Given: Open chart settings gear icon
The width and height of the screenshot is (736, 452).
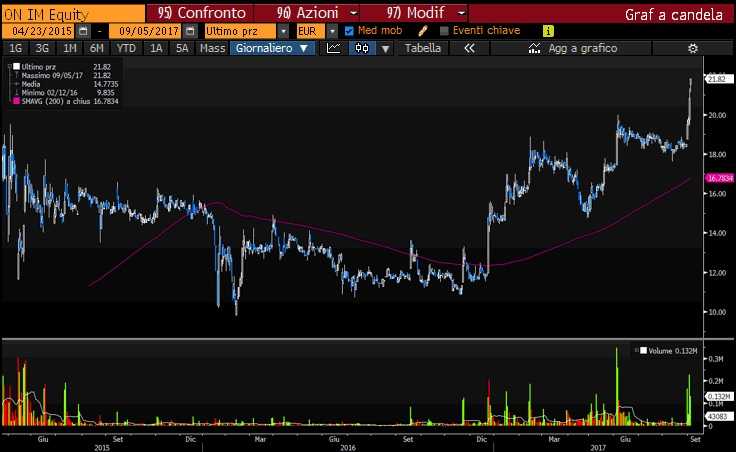Looking at the screenshot, I should click(692, 48).
